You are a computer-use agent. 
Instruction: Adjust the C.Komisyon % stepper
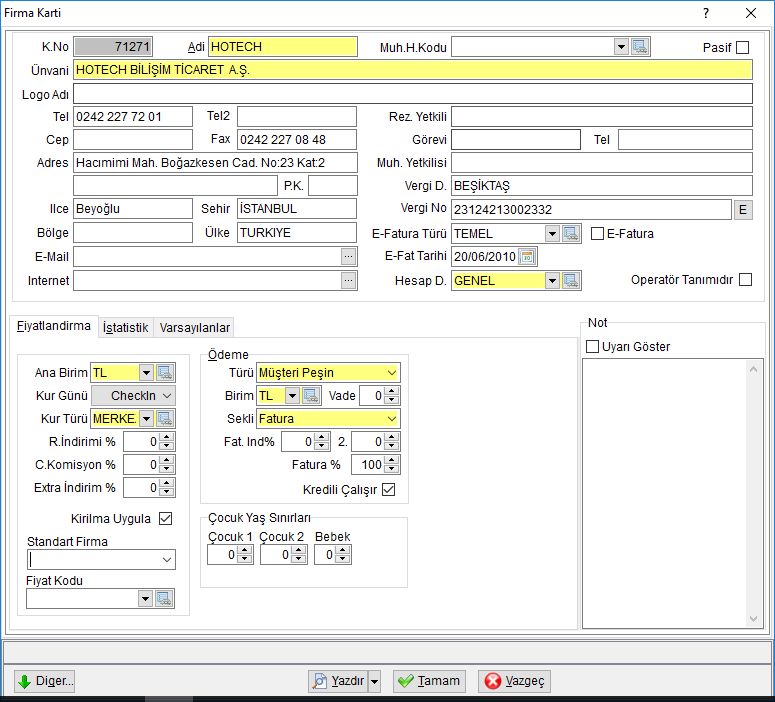(x=167, y=465)
